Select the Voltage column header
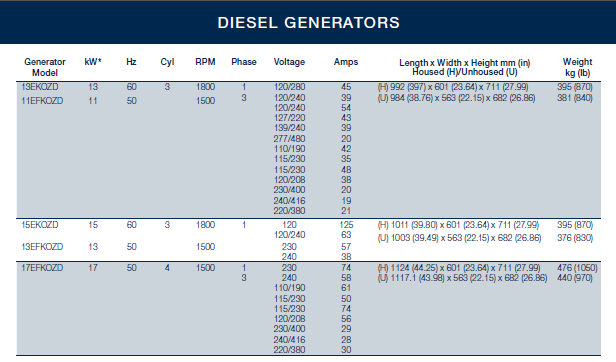This screenshot has width=616, height=362. [x=289, y=62]
